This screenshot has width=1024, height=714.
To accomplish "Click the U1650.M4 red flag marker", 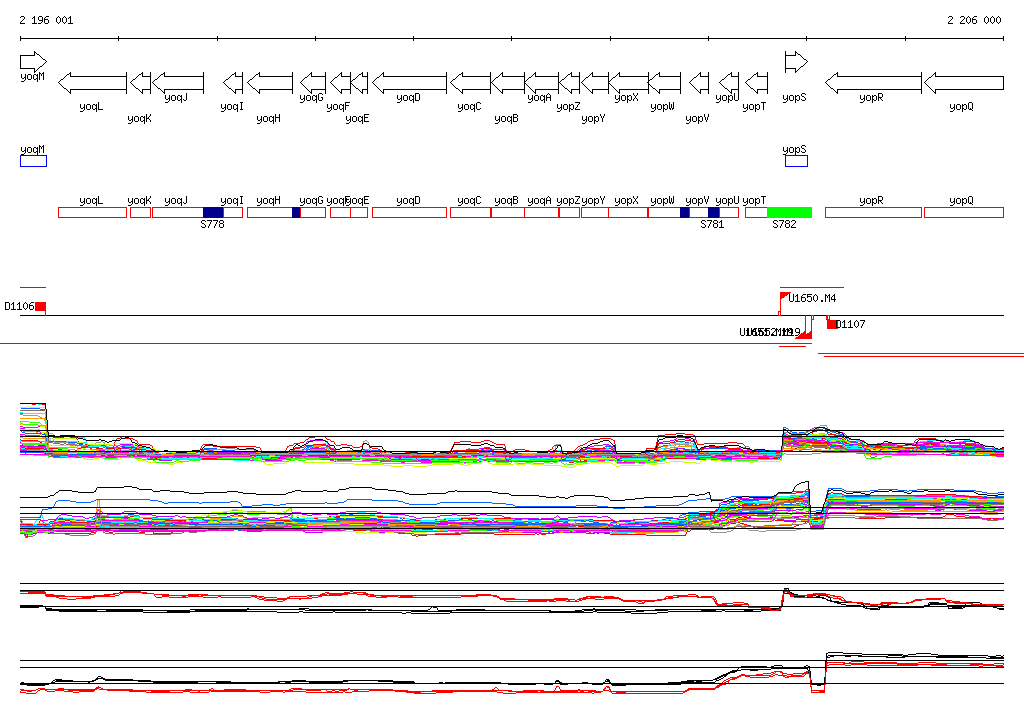I will 784,297.
